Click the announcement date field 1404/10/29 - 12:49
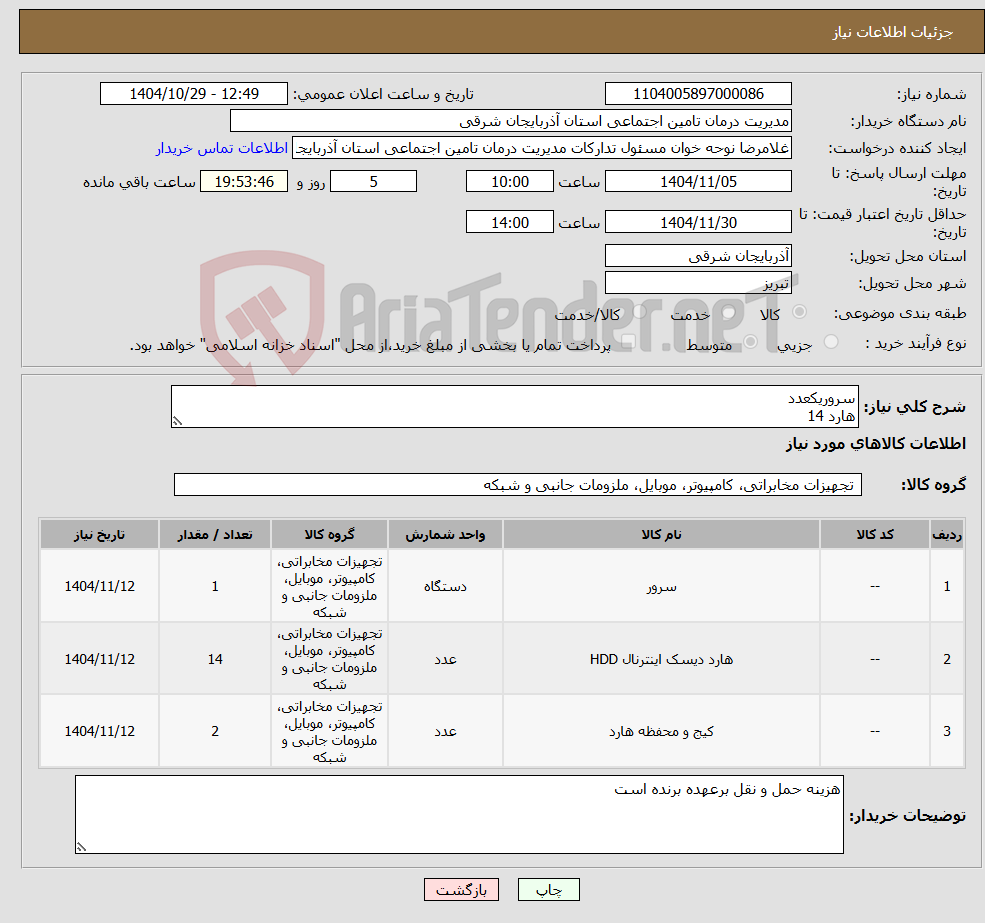The width and height of the screenshot is (985, 923). coord(194,94)
